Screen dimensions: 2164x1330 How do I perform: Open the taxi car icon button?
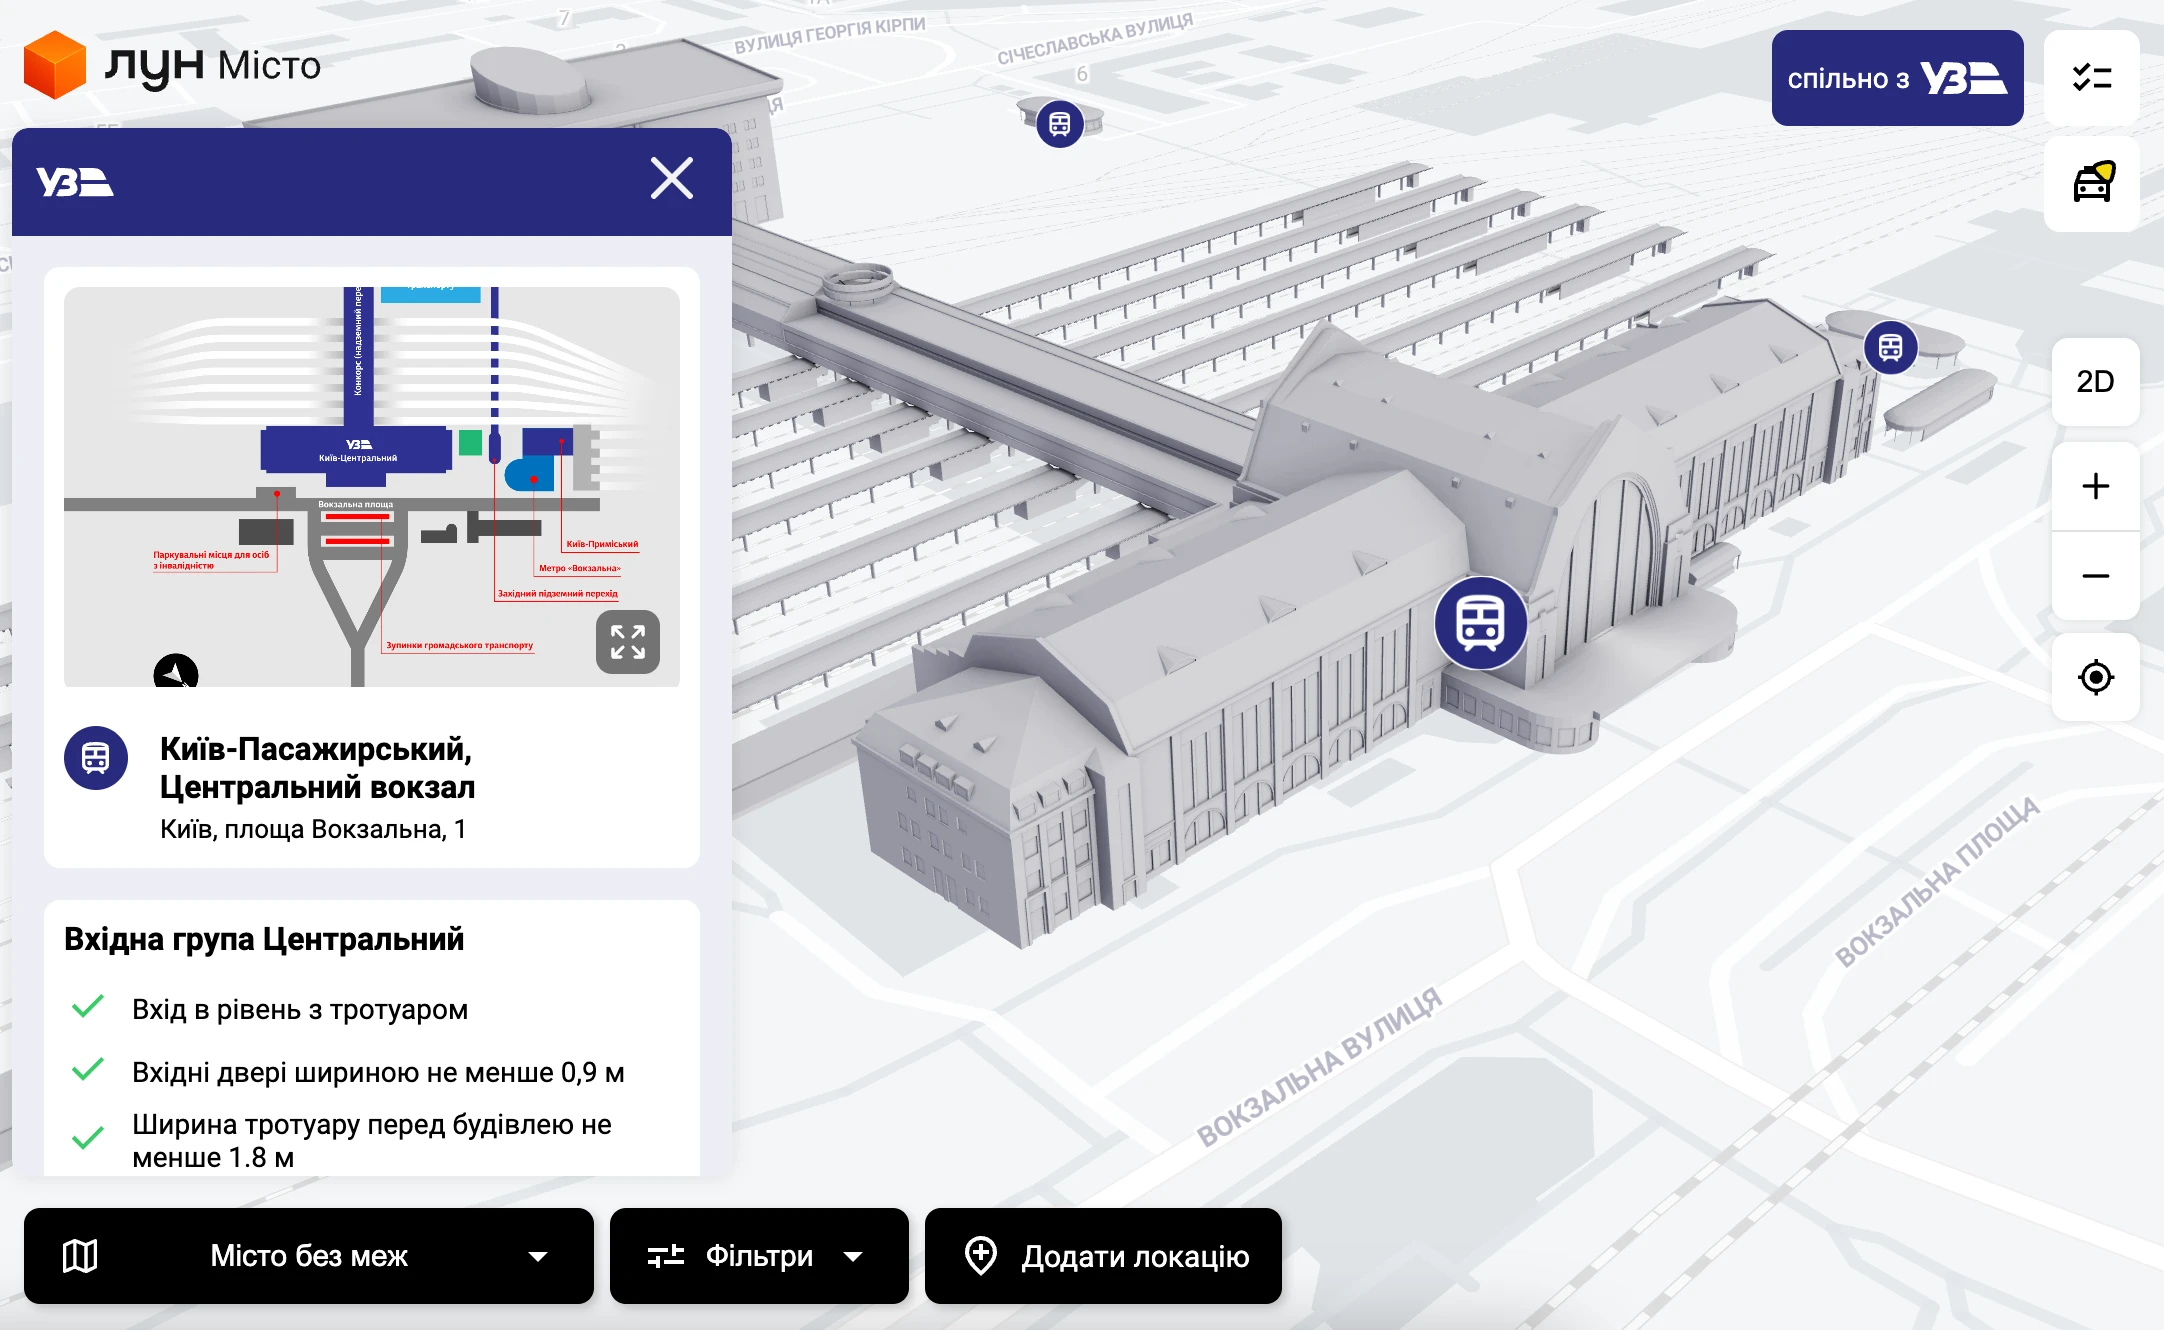click(2092, 184)
